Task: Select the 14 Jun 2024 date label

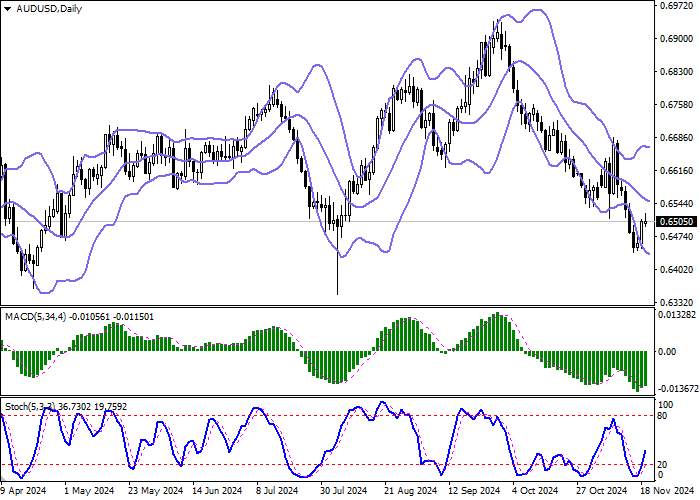Action: [217, 491]
